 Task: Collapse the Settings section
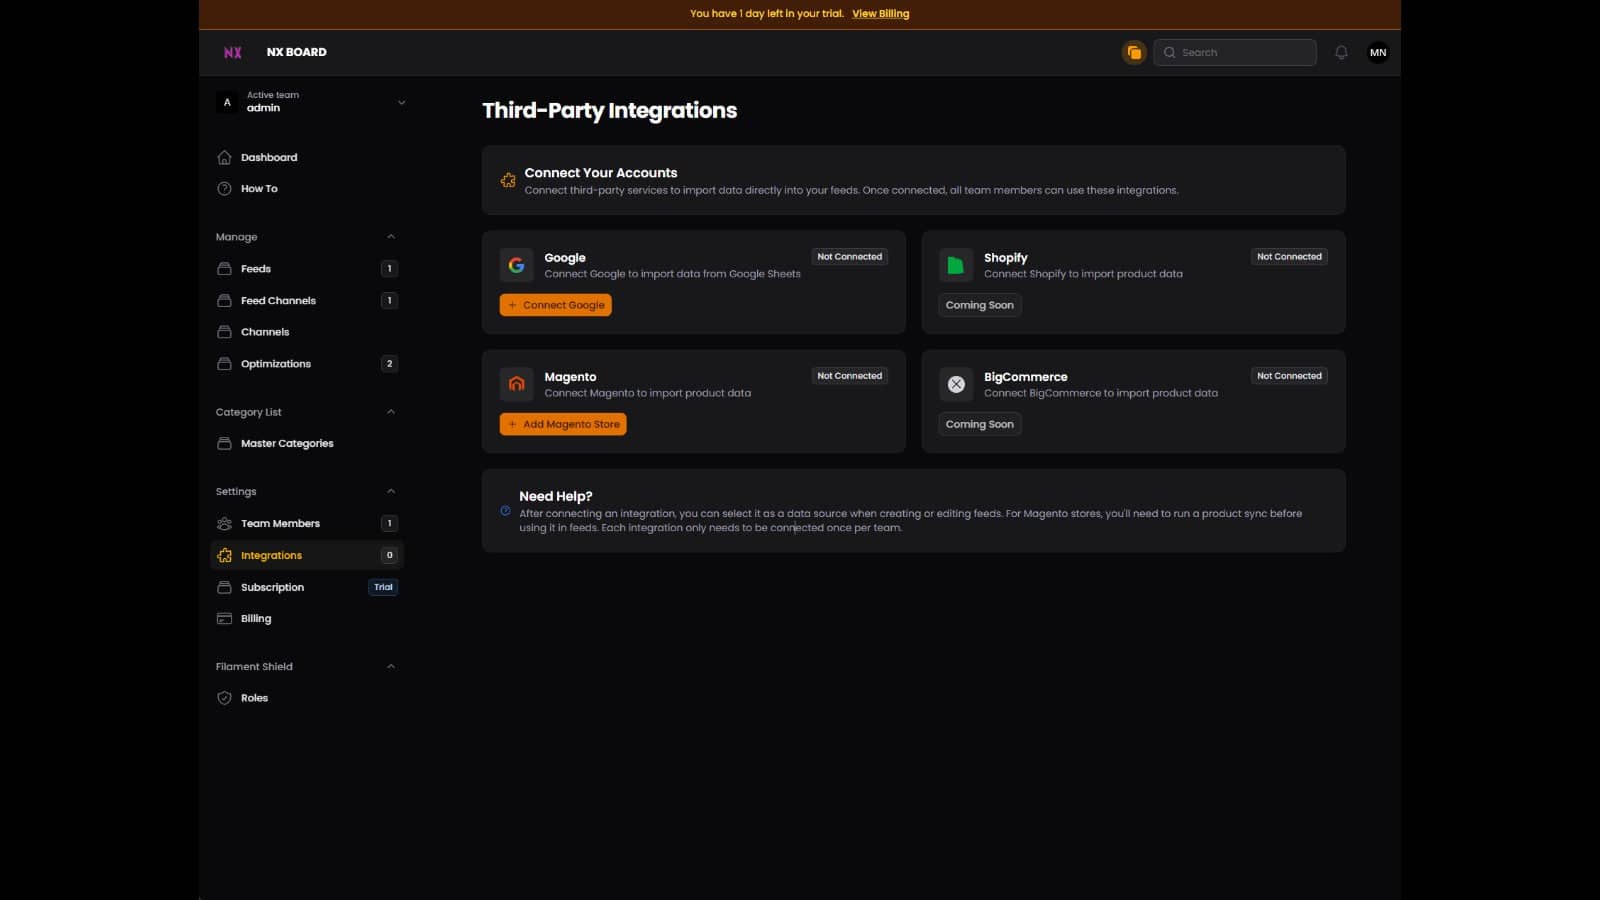tap(390, 491)
